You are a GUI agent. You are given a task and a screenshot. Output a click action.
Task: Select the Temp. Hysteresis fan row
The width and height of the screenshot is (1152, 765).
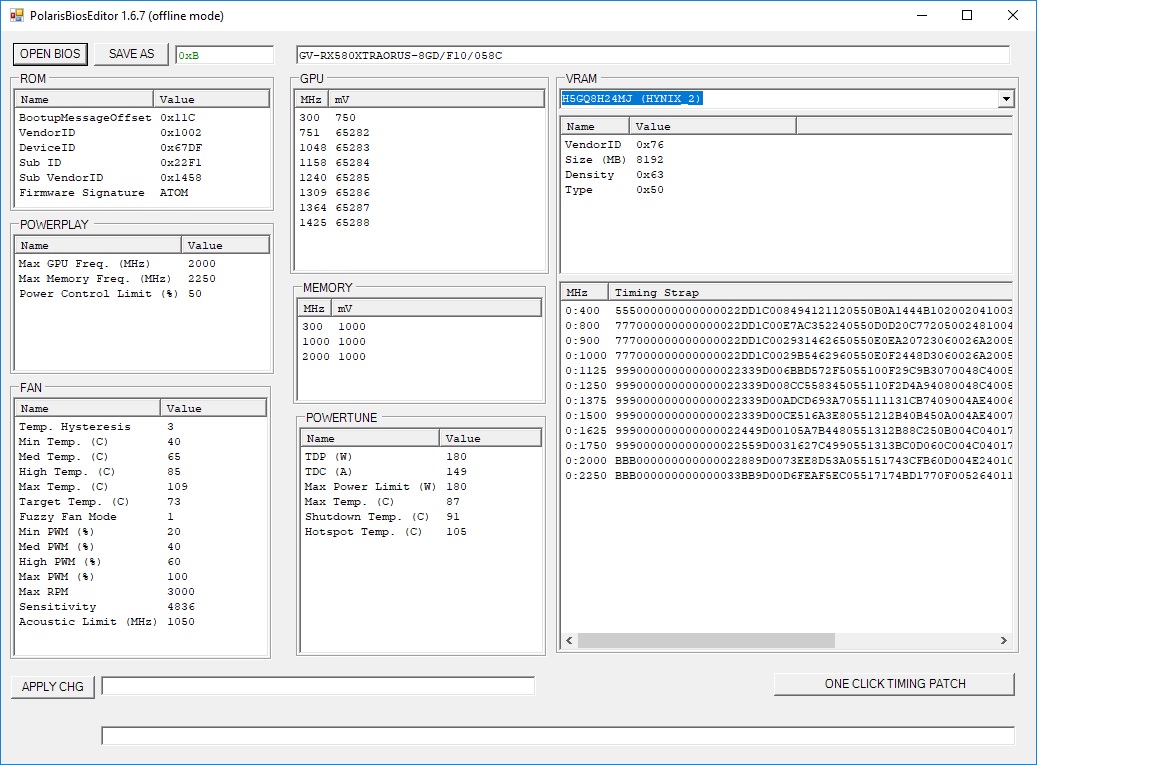(x=140, y=426)
